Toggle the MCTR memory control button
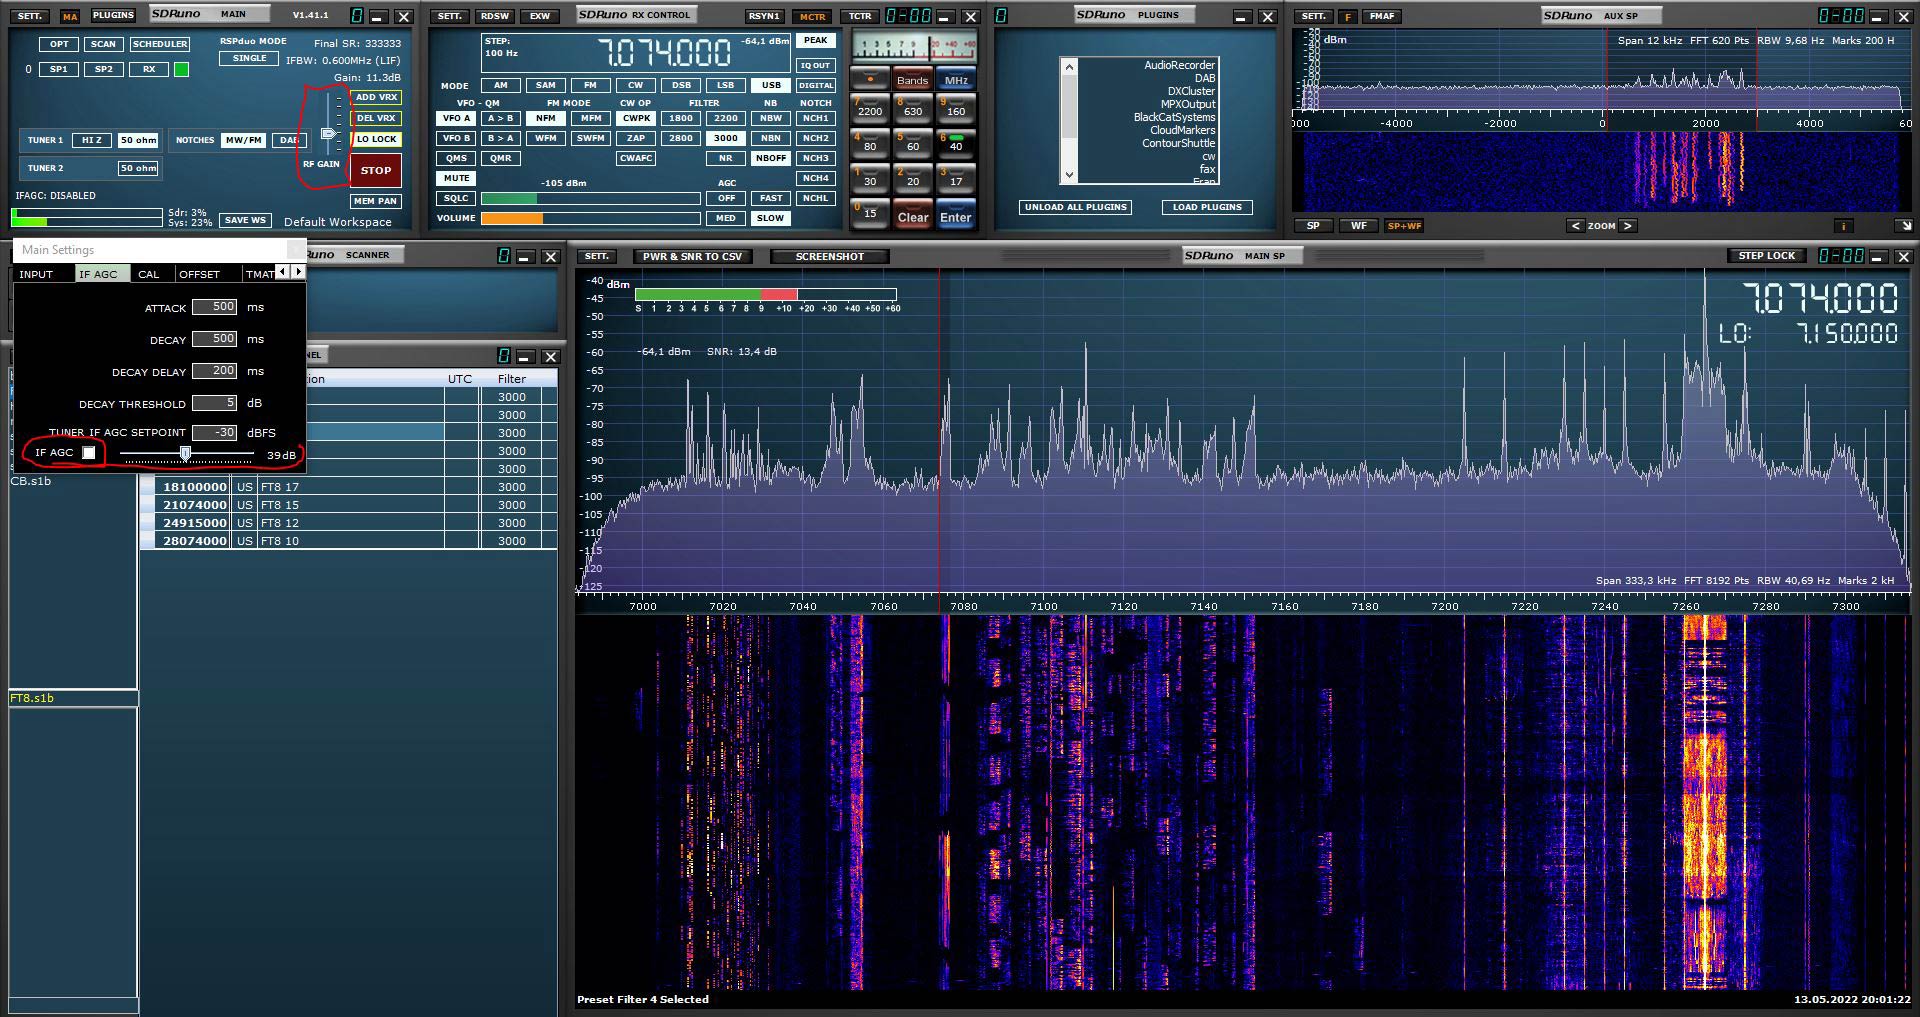The height and width of the screenshot is (1017, 1920). pyautogui.click(x=813, y=16)
